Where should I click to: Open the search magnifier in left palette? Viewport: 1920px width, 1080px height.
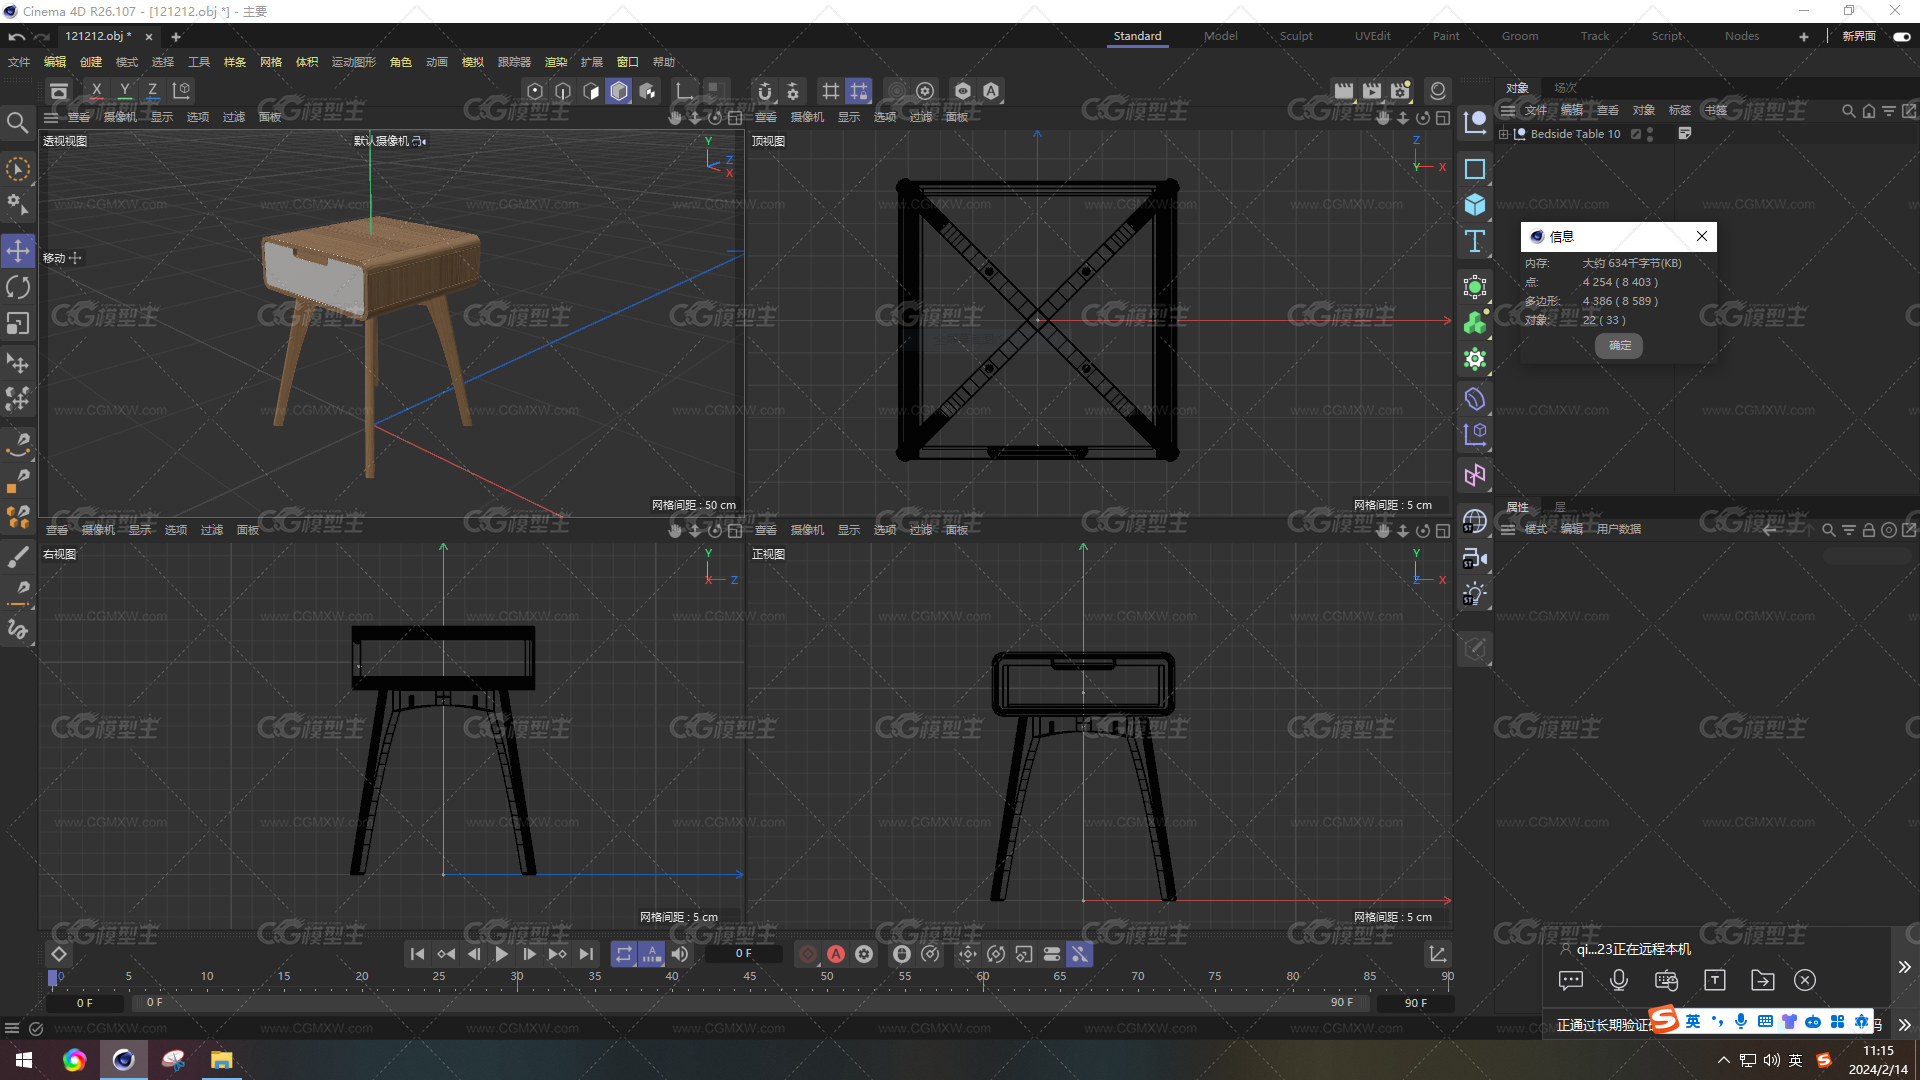click(17, 123)
